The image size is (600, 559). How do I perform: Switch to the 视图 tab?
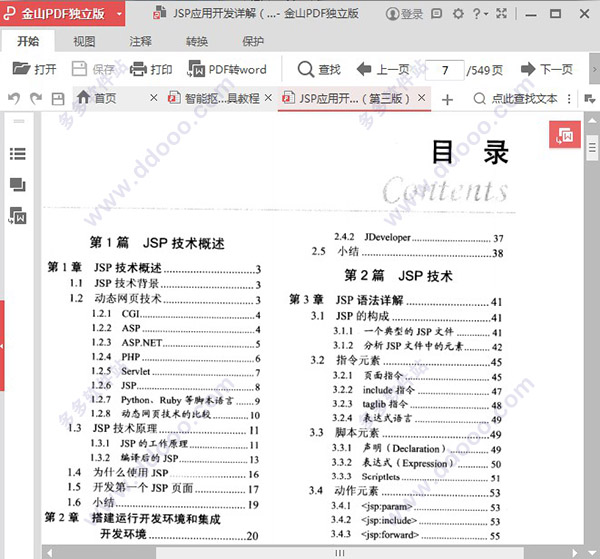[84, 41]
